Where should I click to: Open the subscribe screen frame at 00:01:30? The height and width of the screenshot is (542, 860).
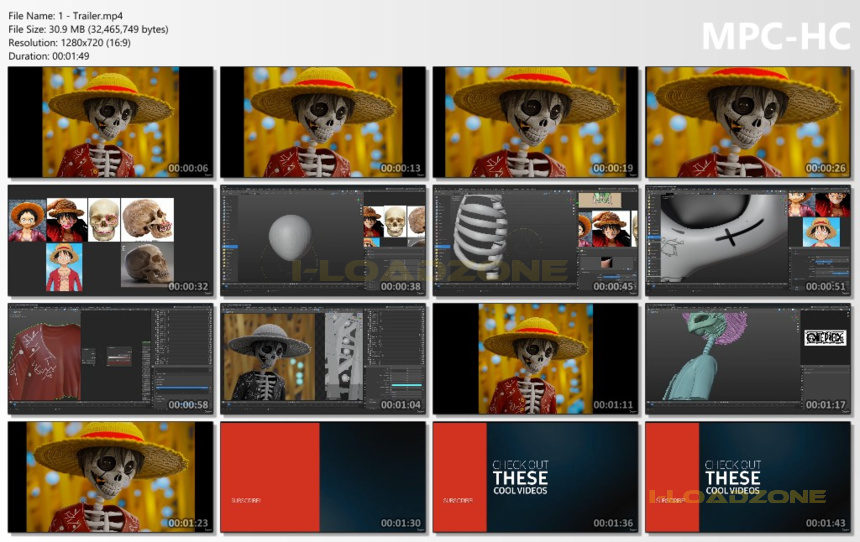point(322,477)
